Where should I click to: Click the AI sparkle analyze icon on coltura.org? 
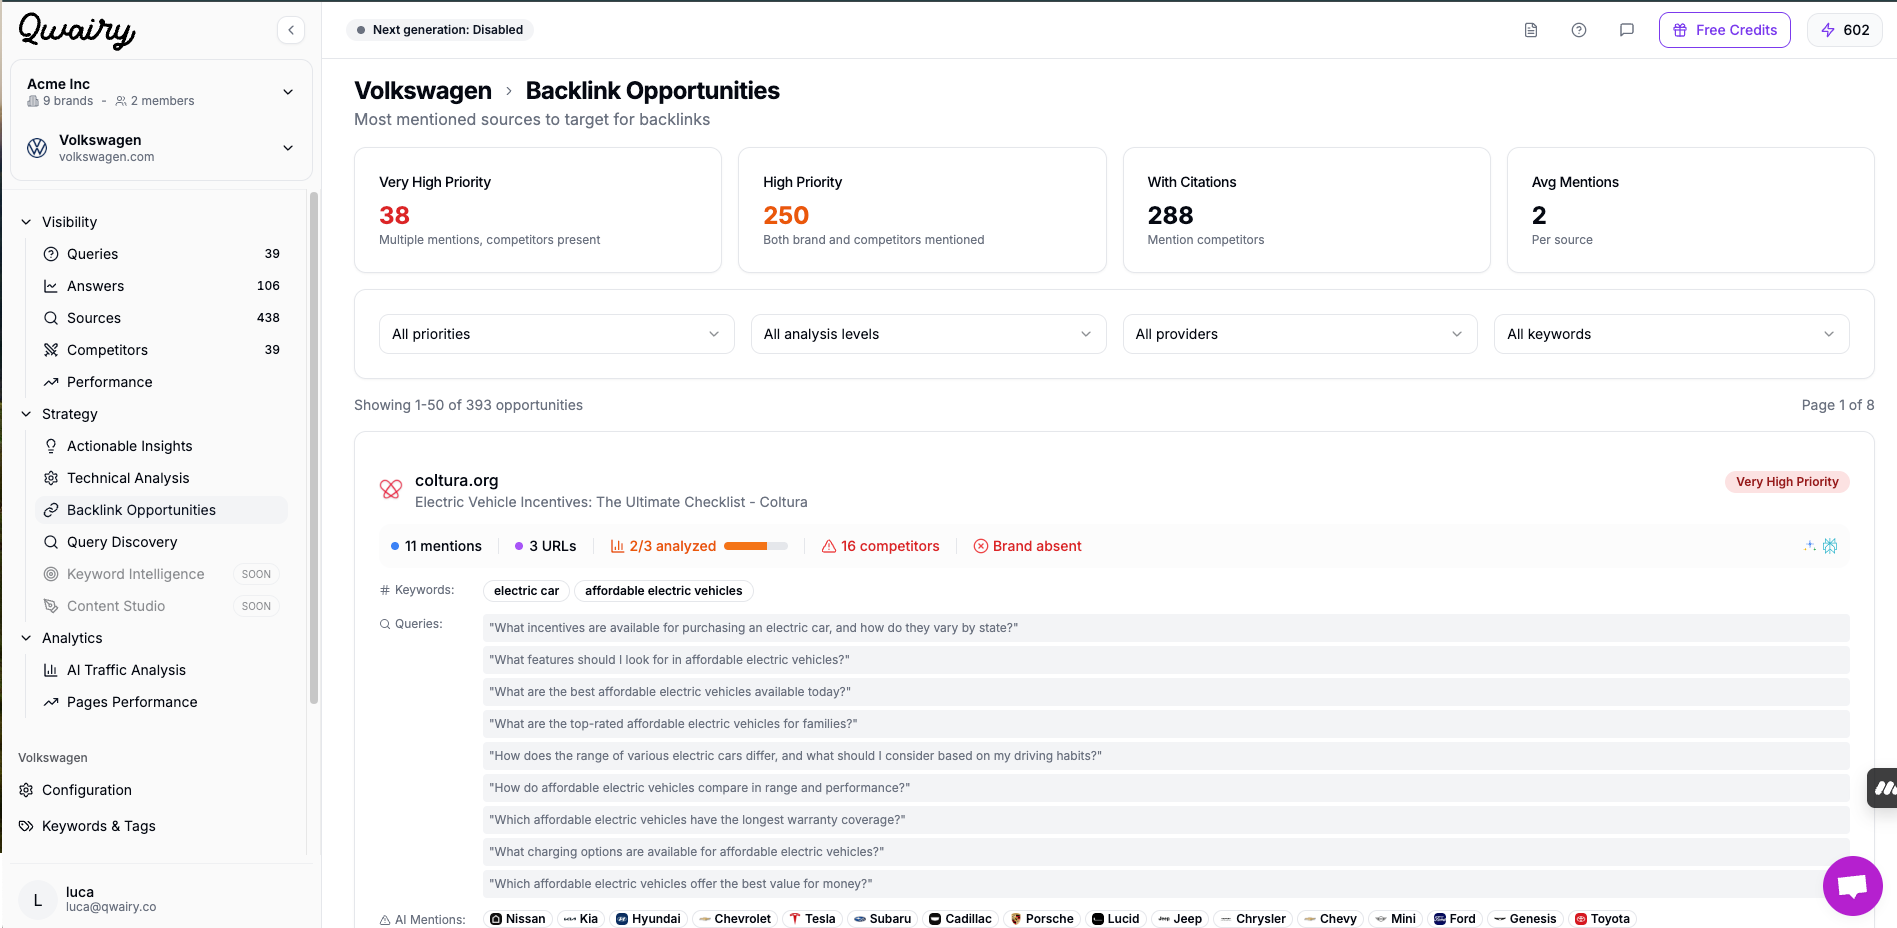click(x=1809, y=546)
